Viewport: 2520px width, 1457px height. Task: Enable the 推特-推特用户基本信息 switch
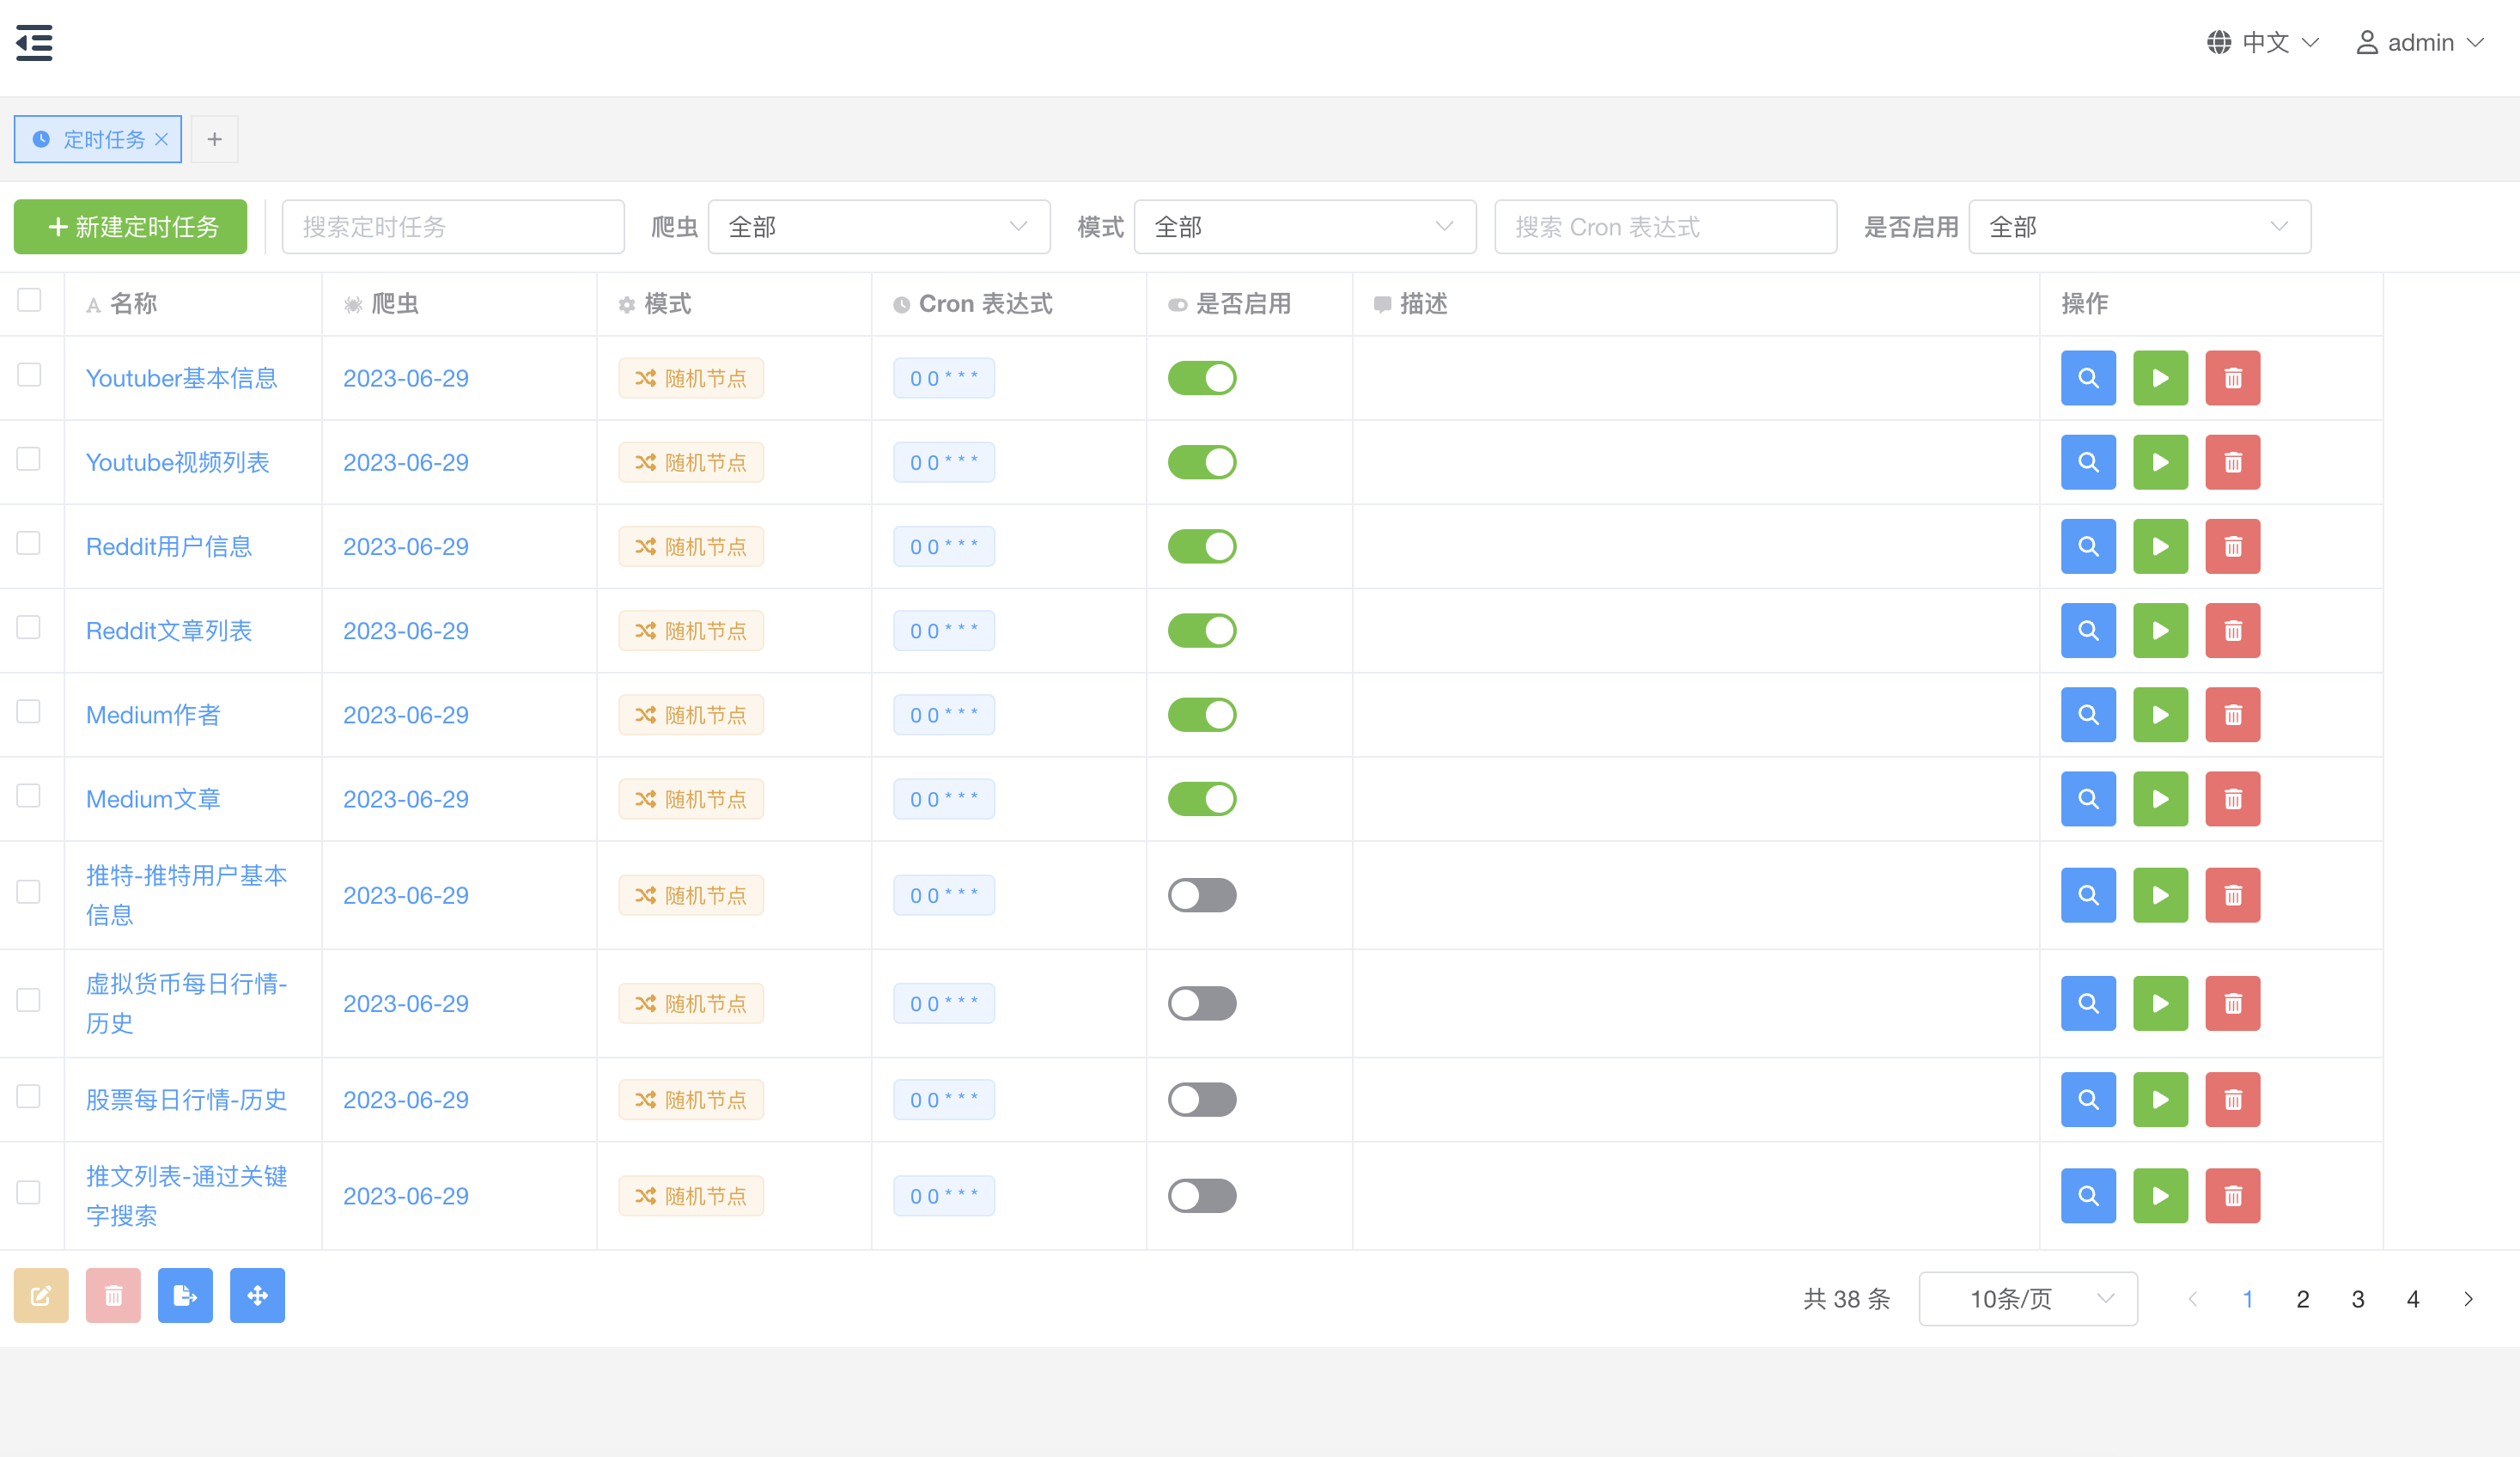[1202, 895]
